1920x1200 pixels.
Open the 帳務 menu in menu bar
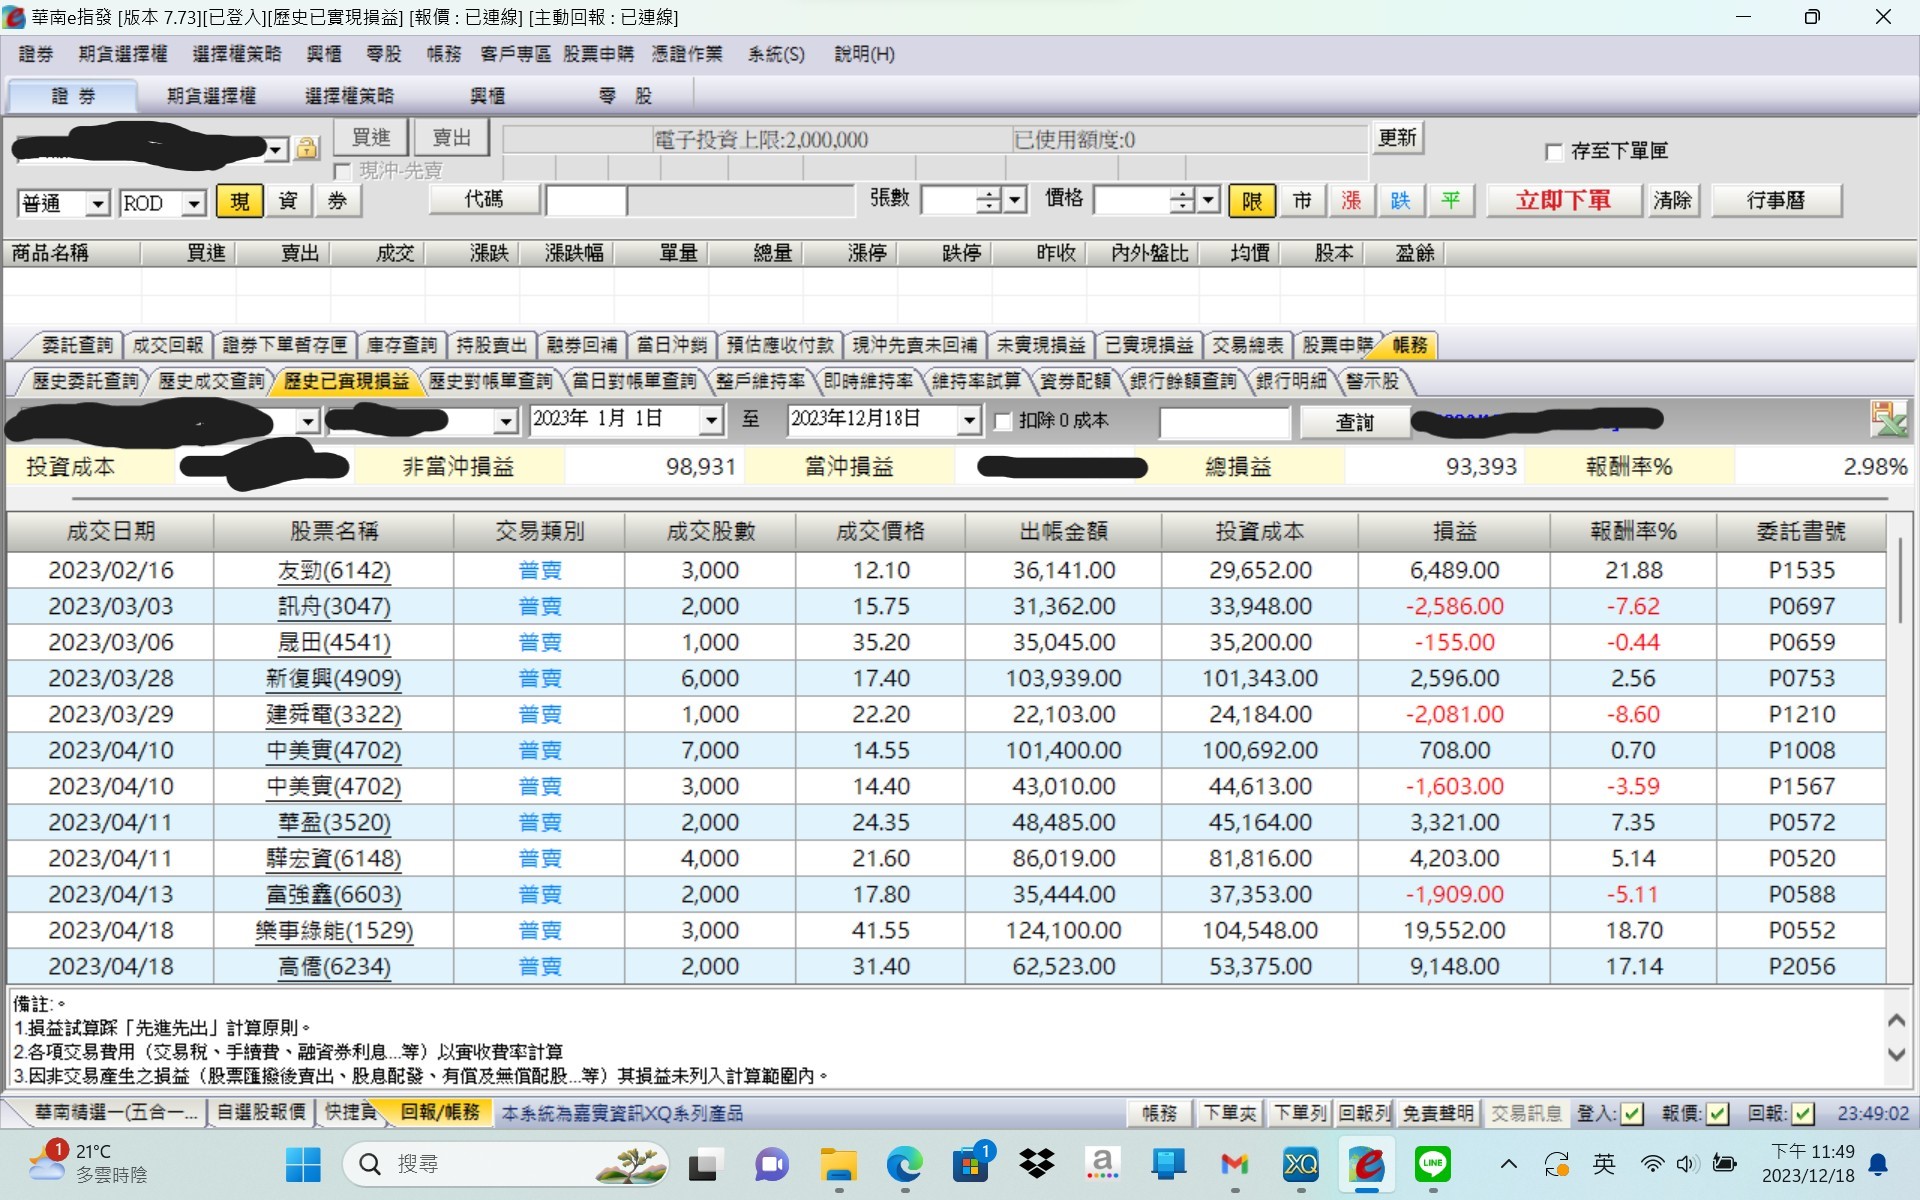click(443, 54)
